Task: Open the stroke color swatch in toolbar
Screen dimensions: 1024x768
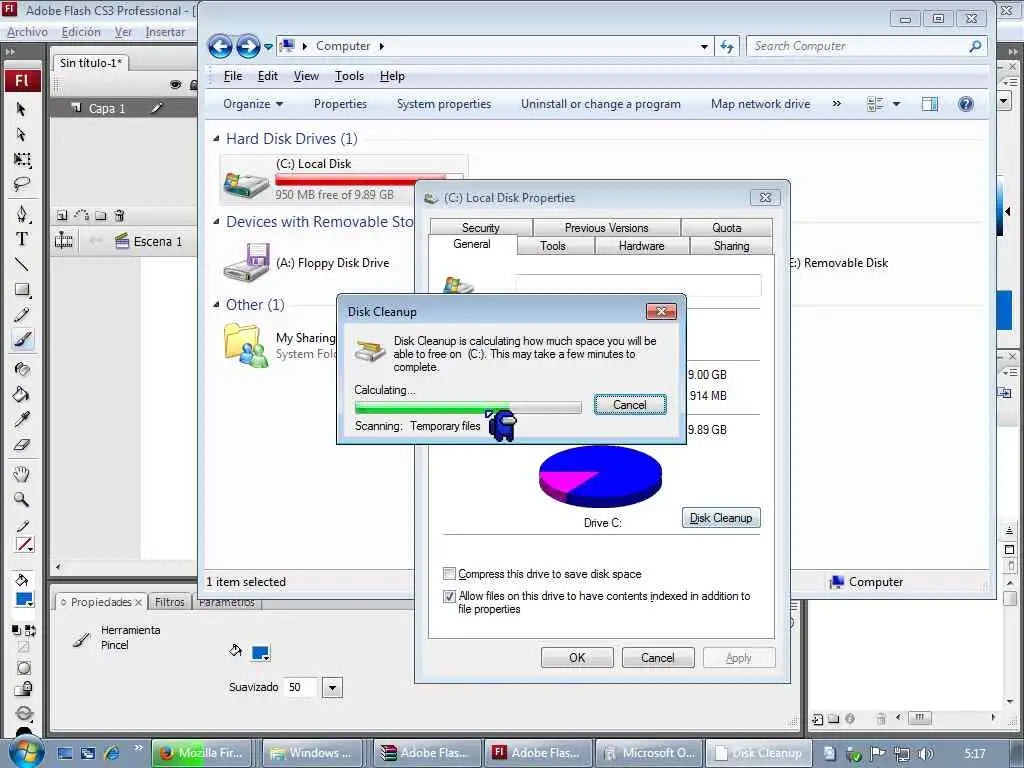Action: [24, 545]
